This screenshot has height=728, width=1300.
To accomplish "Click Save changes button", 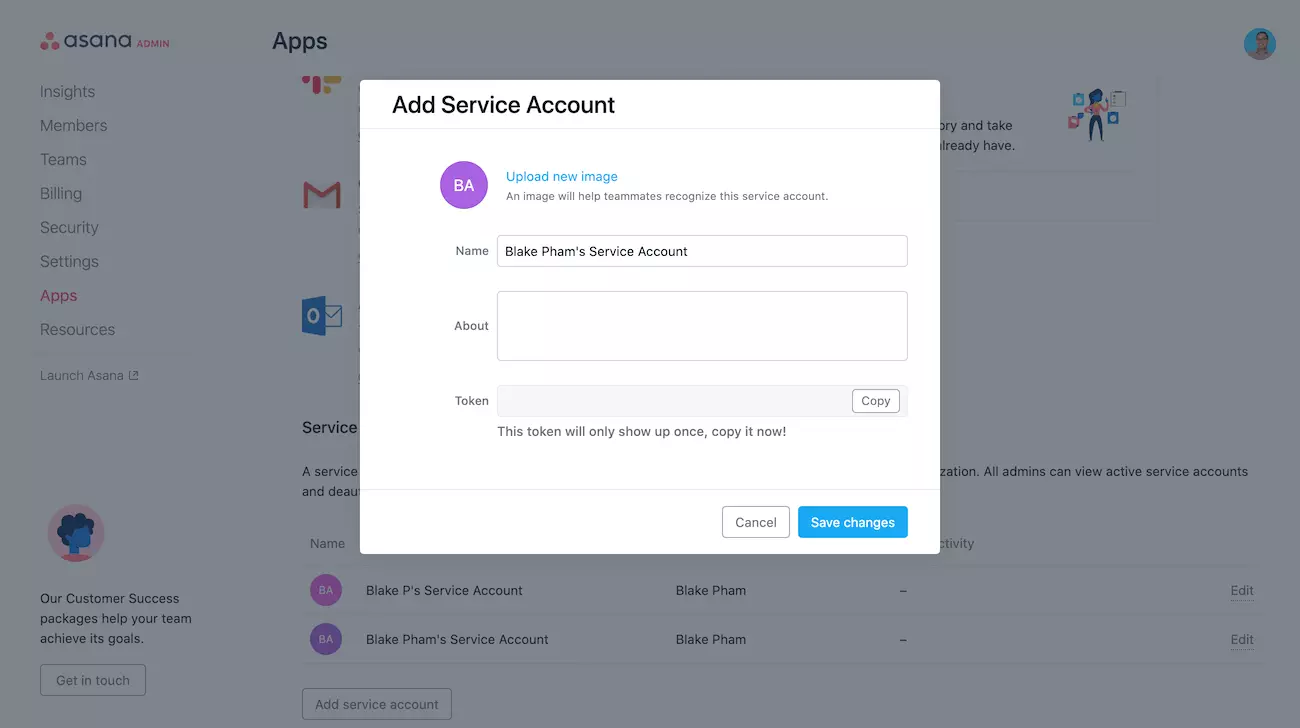I will [853, 522].
